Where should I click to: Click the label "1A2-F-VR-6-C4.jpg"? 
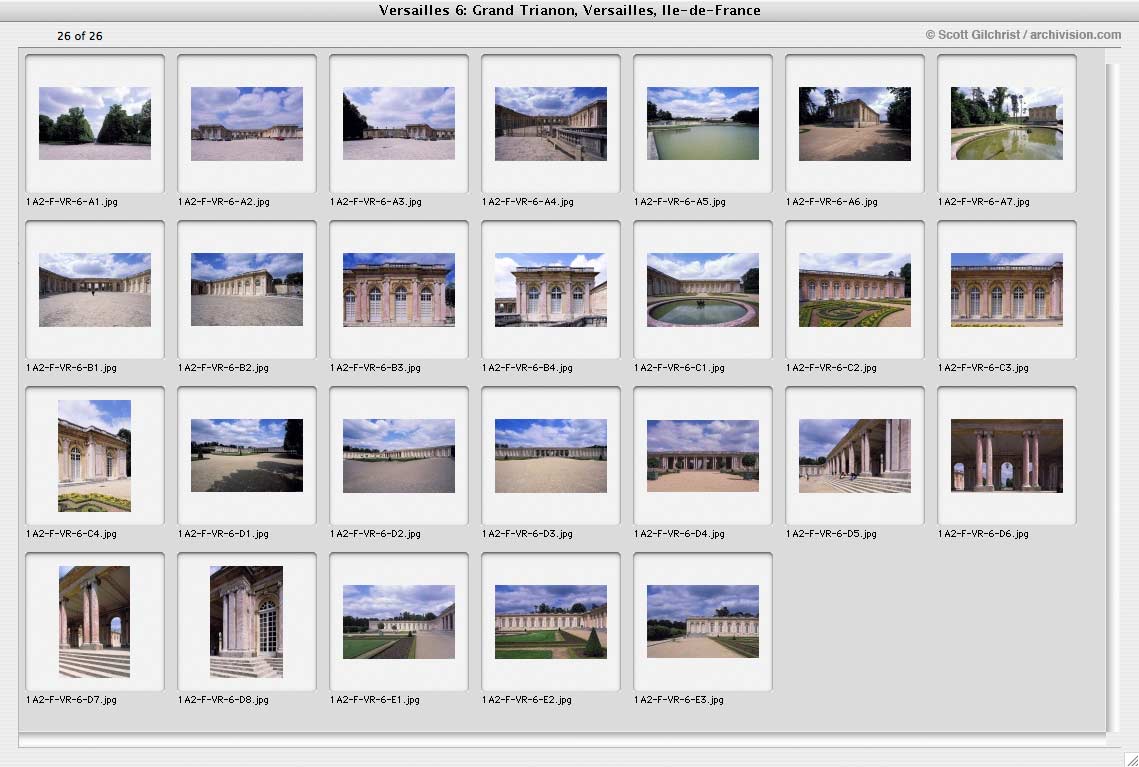pos(71,534)
